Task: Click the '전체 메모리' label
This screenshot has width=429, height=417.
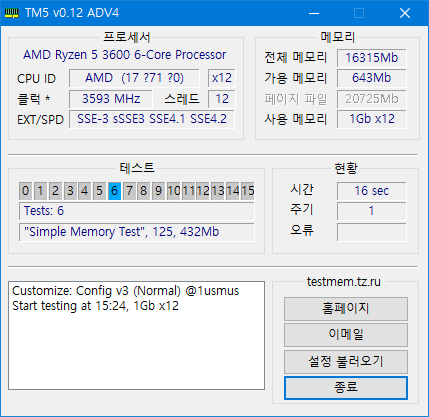Action: tap(296, 58)
